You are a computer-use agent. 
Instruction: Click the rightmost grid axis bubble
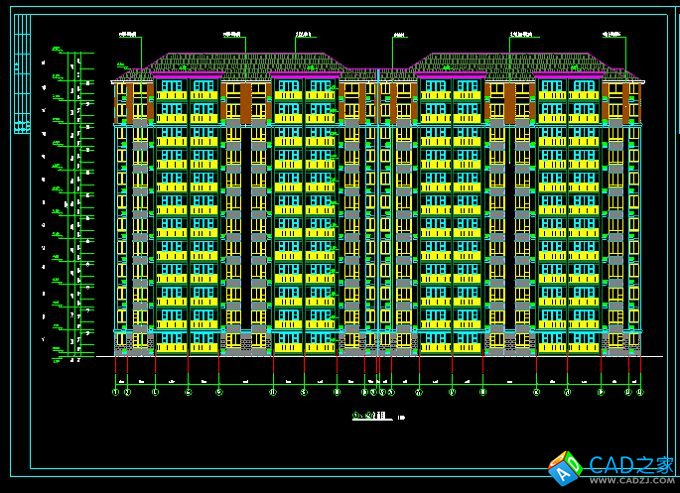click(640, 392)
